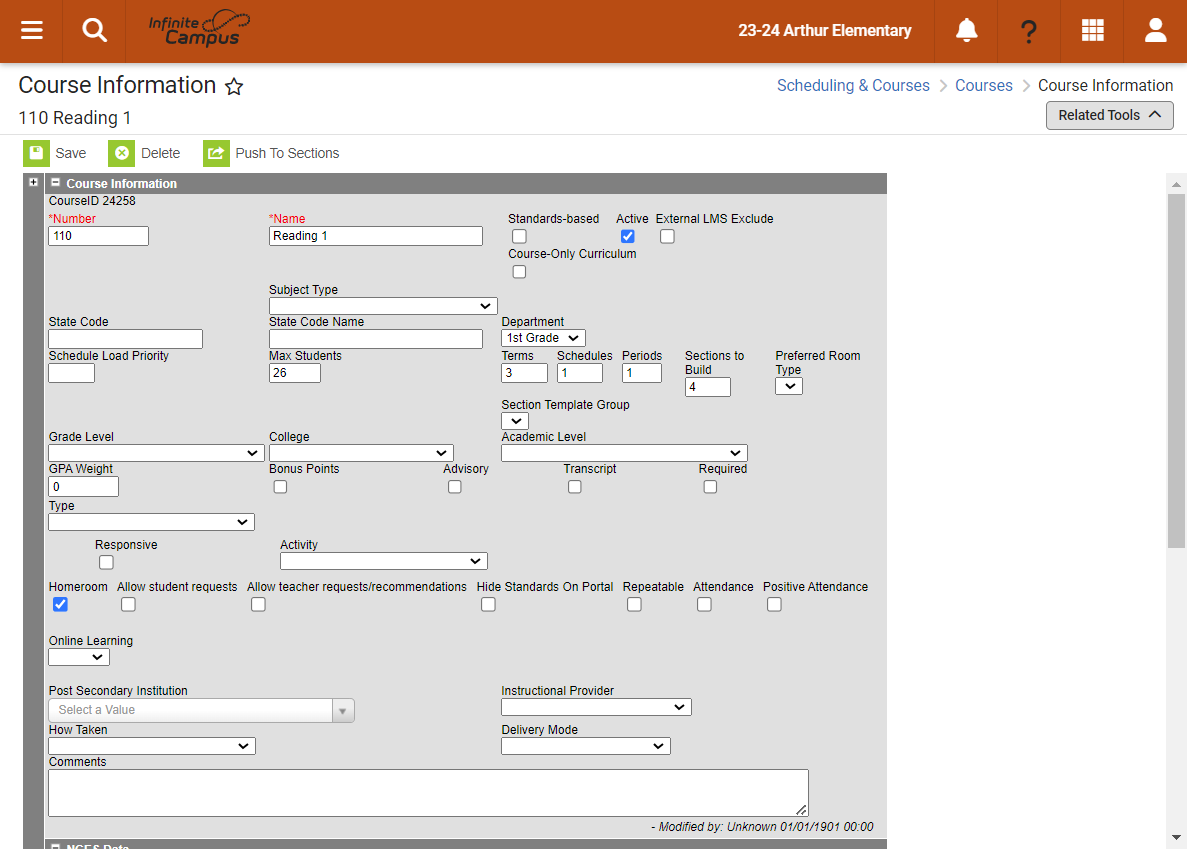Enable the Positive Attendance checkbox
The height and width of the screenshot is (849, 1187).
point(774,605)
